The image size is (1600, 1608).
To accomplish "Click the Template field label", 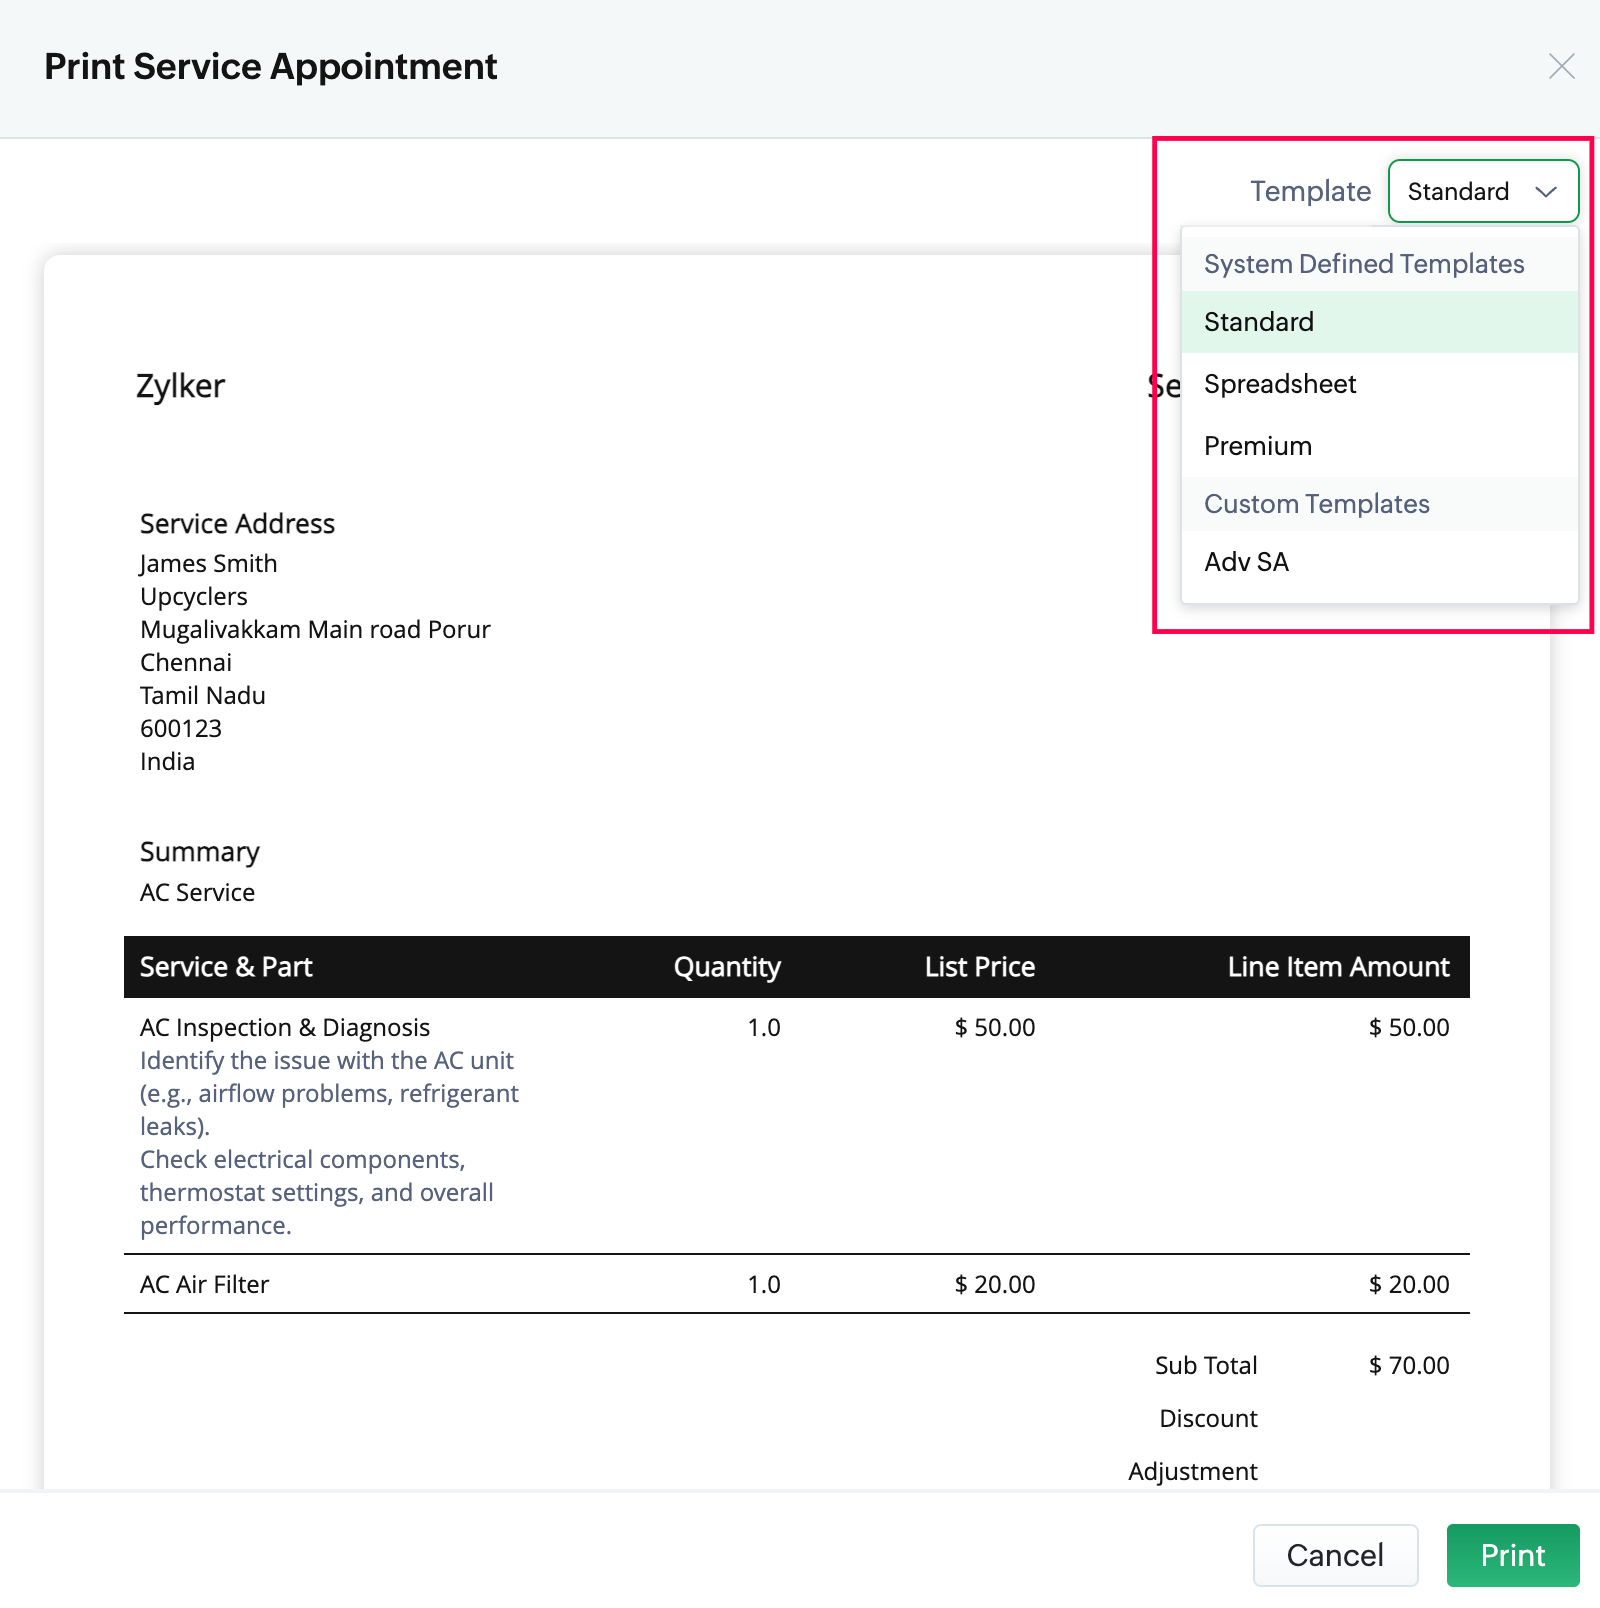I will click(x=1310, y=191).
